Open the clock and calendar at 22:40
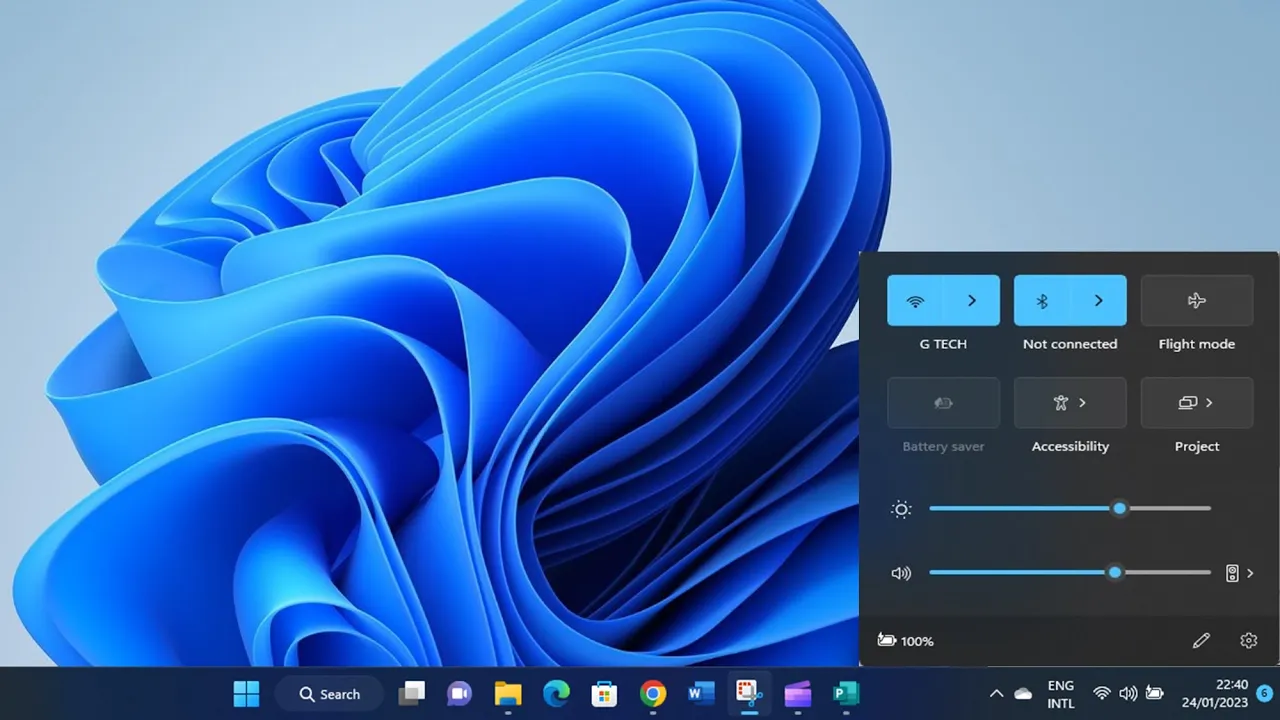Screen dimensions: 1280x720 click(1214, 694)
